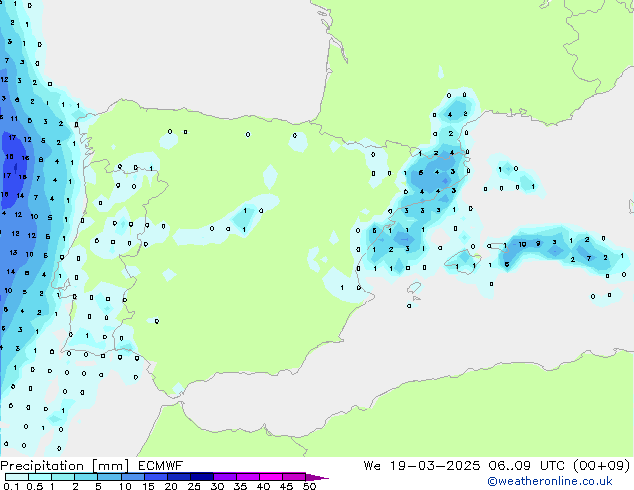This screenshot has height=490, width=634.
Task: Click the legend label "35"
Action: [x=240, y=486]
